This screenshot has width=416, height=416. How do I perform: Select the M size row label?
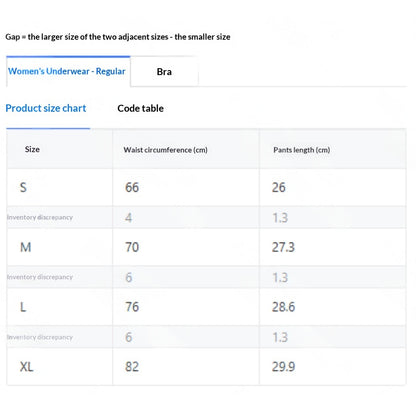tap(26, 247)
